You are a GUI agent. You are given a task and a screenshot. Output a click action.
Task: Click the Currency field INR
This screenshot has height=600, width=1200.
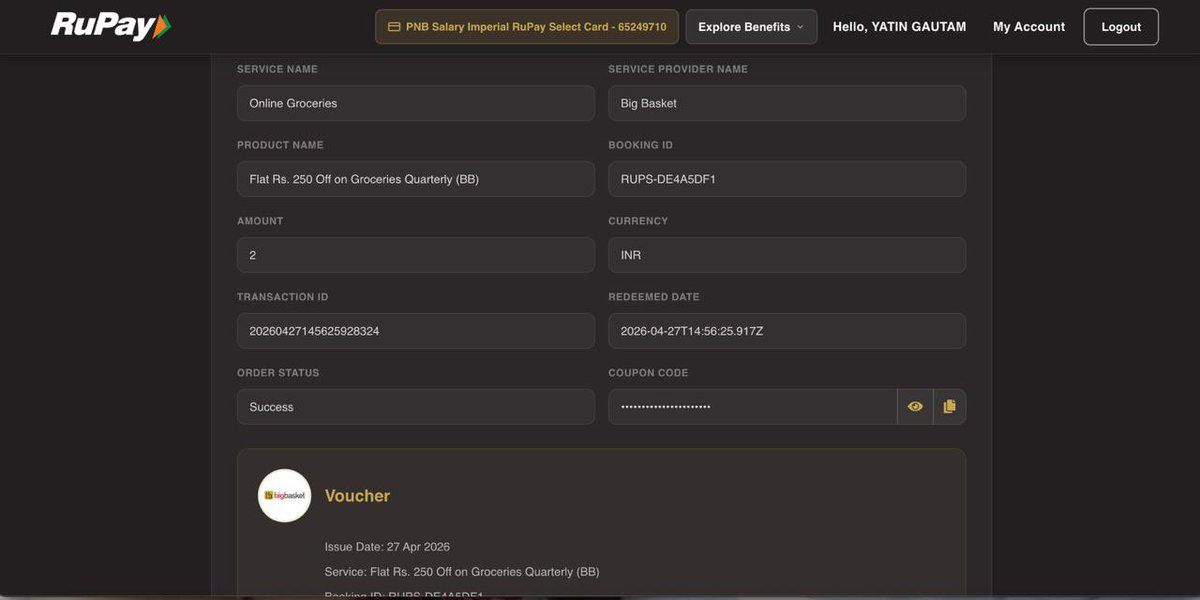pyautogui.click(x=787, y=255)
